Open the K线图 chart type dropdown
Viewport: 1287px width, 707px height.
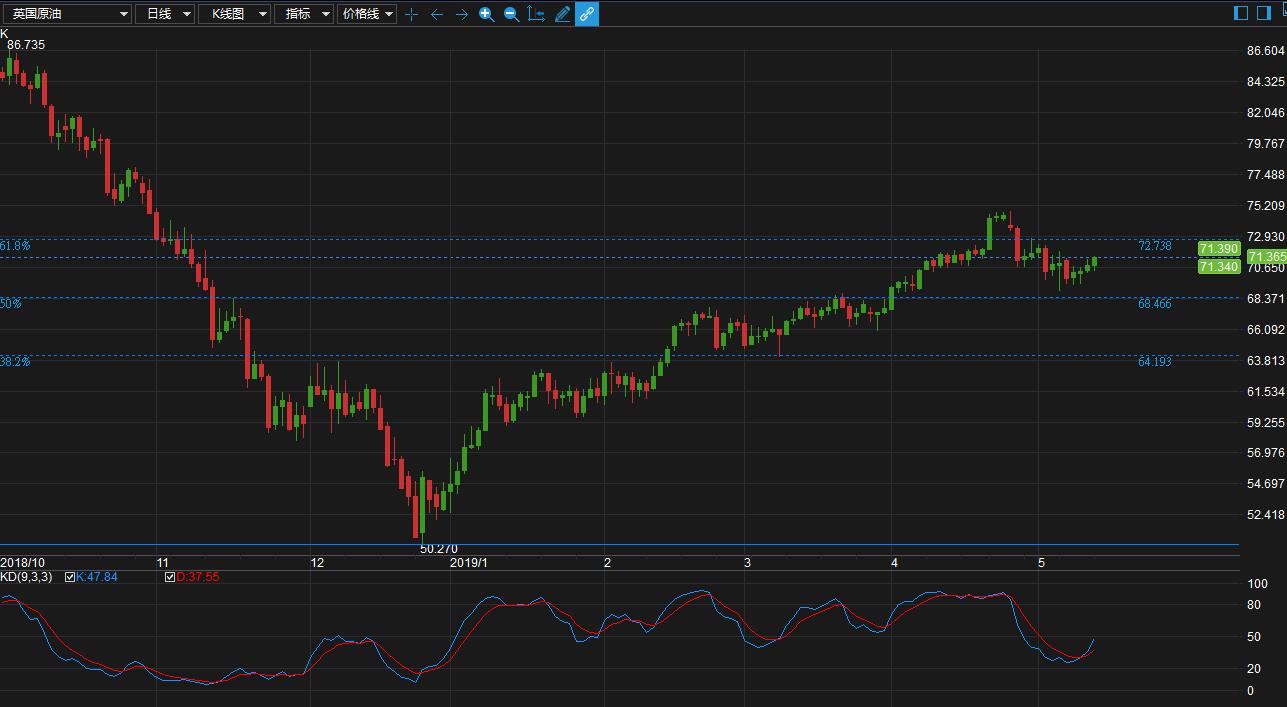coord(234,14)
